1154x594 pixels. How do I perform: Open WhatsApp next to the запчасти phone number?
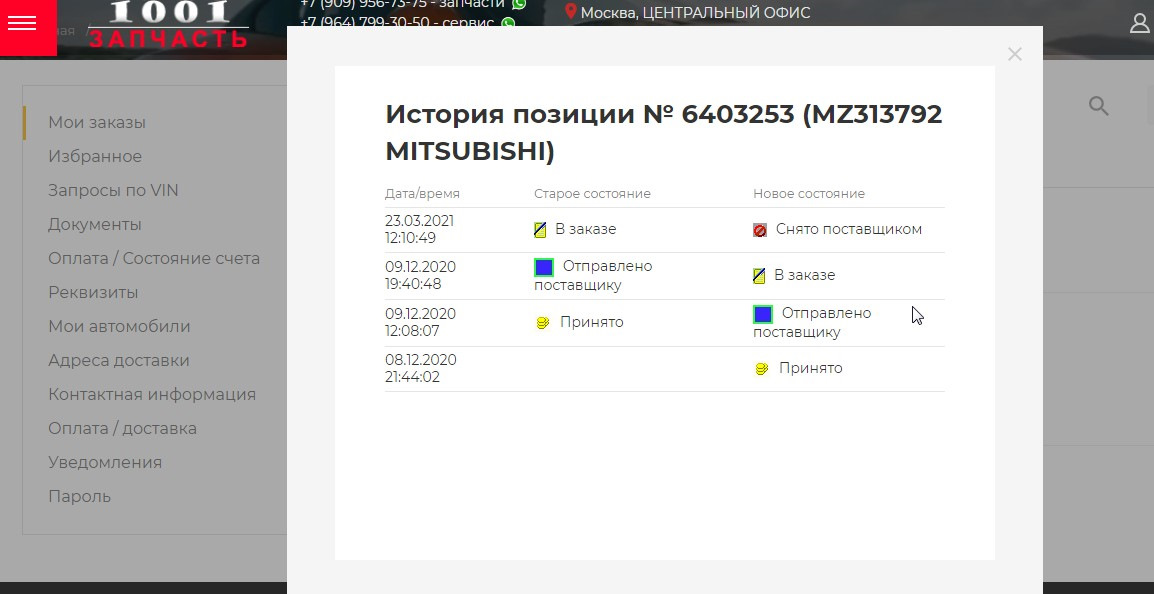tap(518, 5)
